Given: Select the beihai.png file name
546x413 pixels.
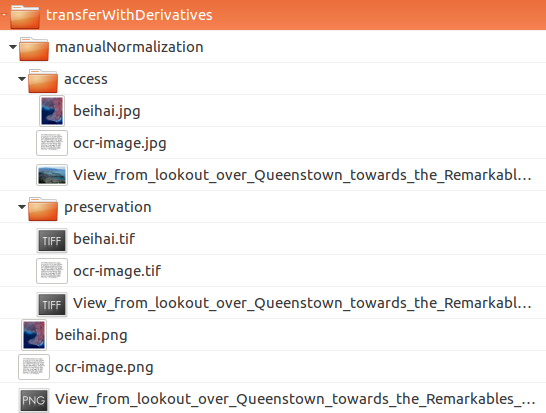Looking at the screenshot, I should 91,335.
